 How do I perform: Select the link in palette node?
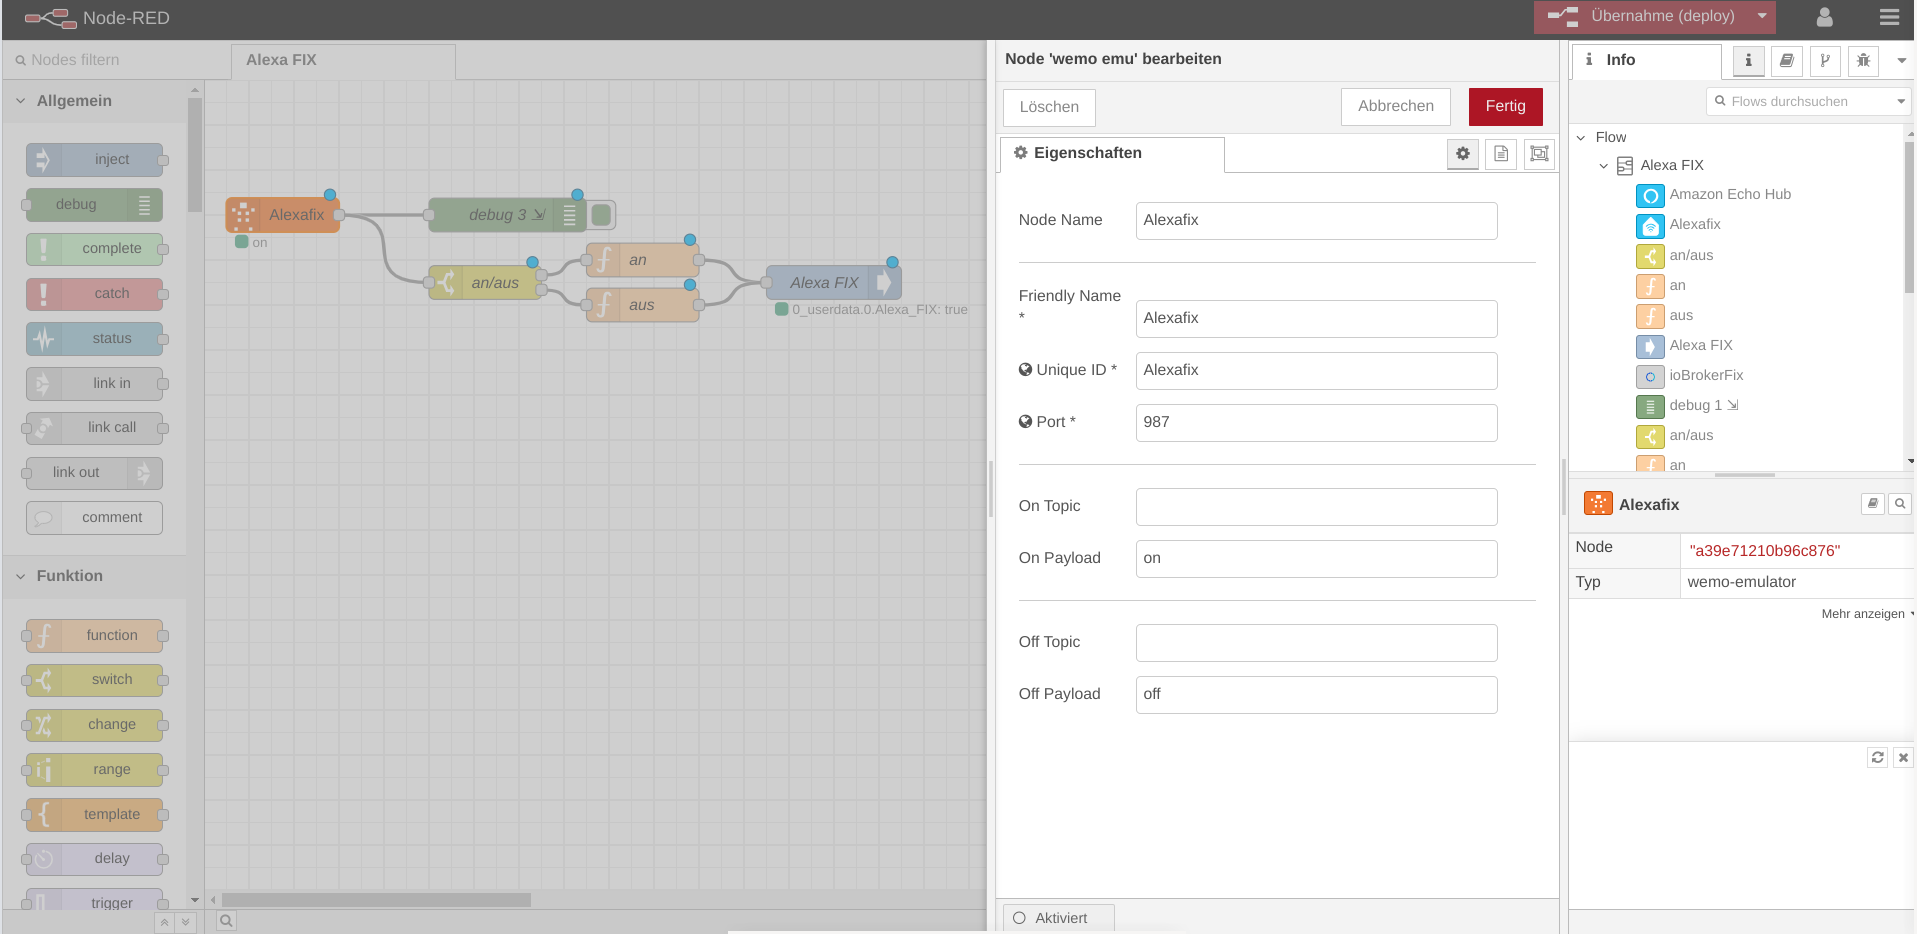coord(95,383)
